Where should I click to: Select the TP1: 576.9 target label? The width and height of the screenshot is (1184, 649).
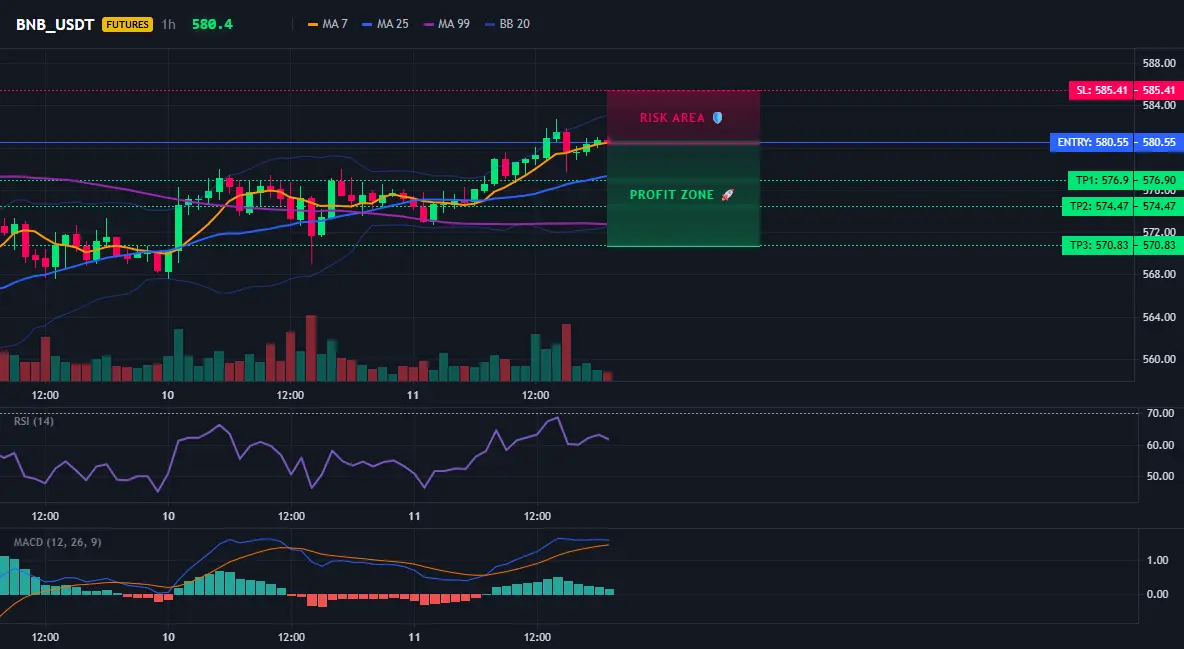[1102, 181]
